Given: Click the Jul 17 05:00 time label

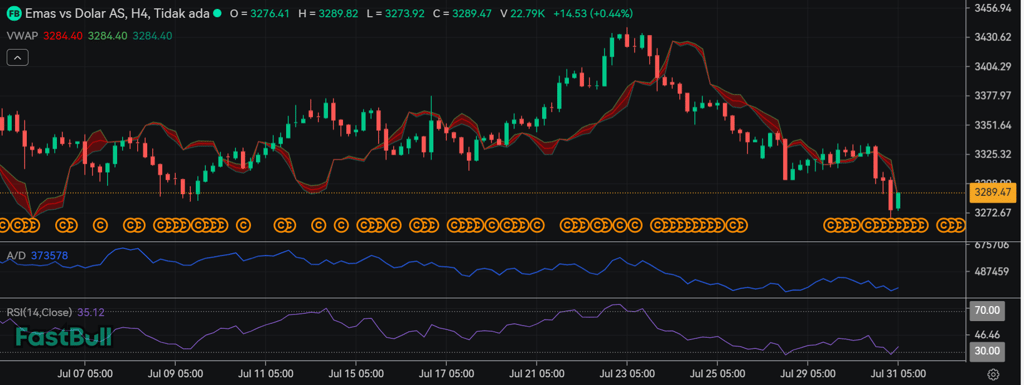Looking at the screenshot, I should pyautogui.click(x=446, y=375).
